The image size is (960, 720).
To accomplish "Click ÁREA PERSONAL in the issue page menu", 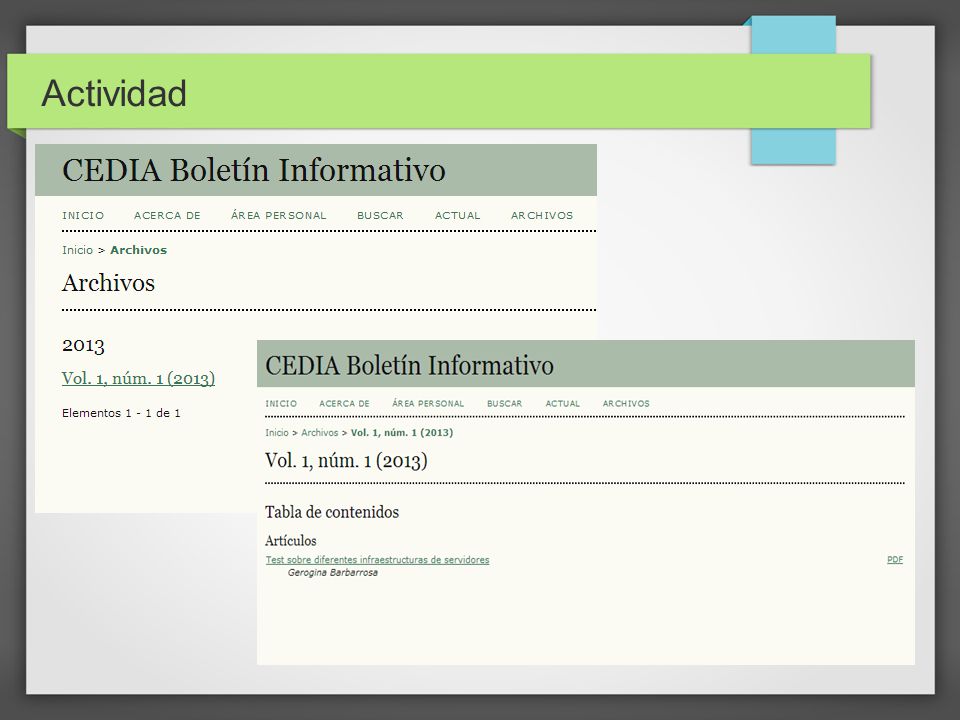I will pyautogui.click(x=428, y=403).
